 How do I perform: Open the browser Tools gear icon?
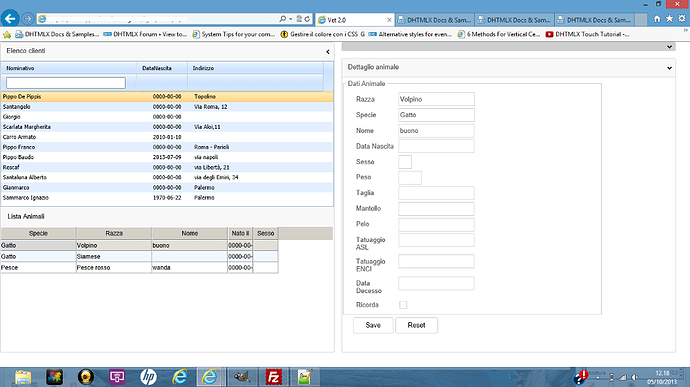pyautogui.click(x=682, y=19)
